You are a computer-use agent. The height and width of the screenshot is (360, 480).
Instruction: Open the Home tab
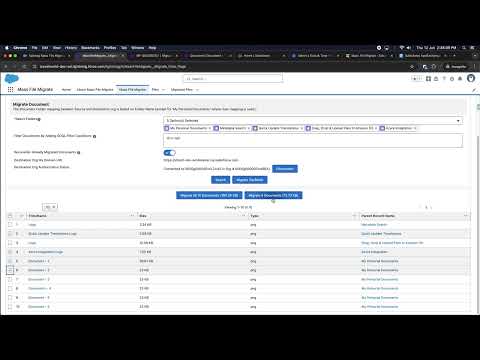[66, 90]
